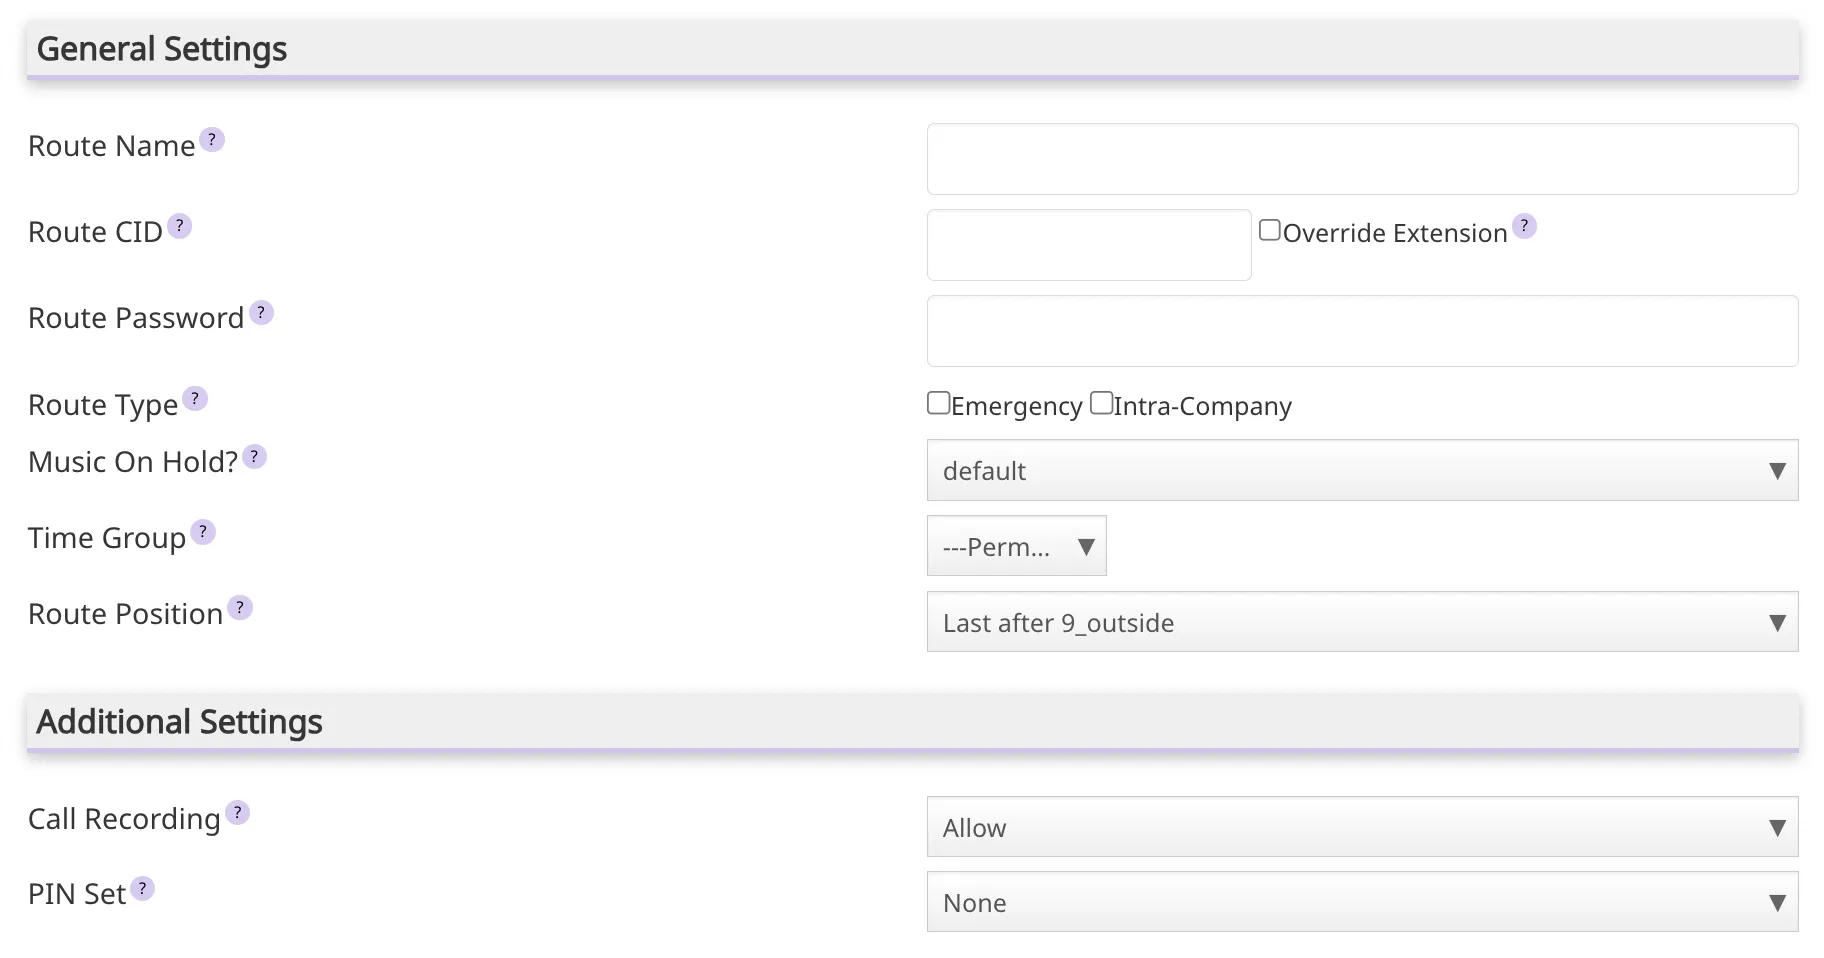
Task: Click the Route Password text box
Action: 1363,331
